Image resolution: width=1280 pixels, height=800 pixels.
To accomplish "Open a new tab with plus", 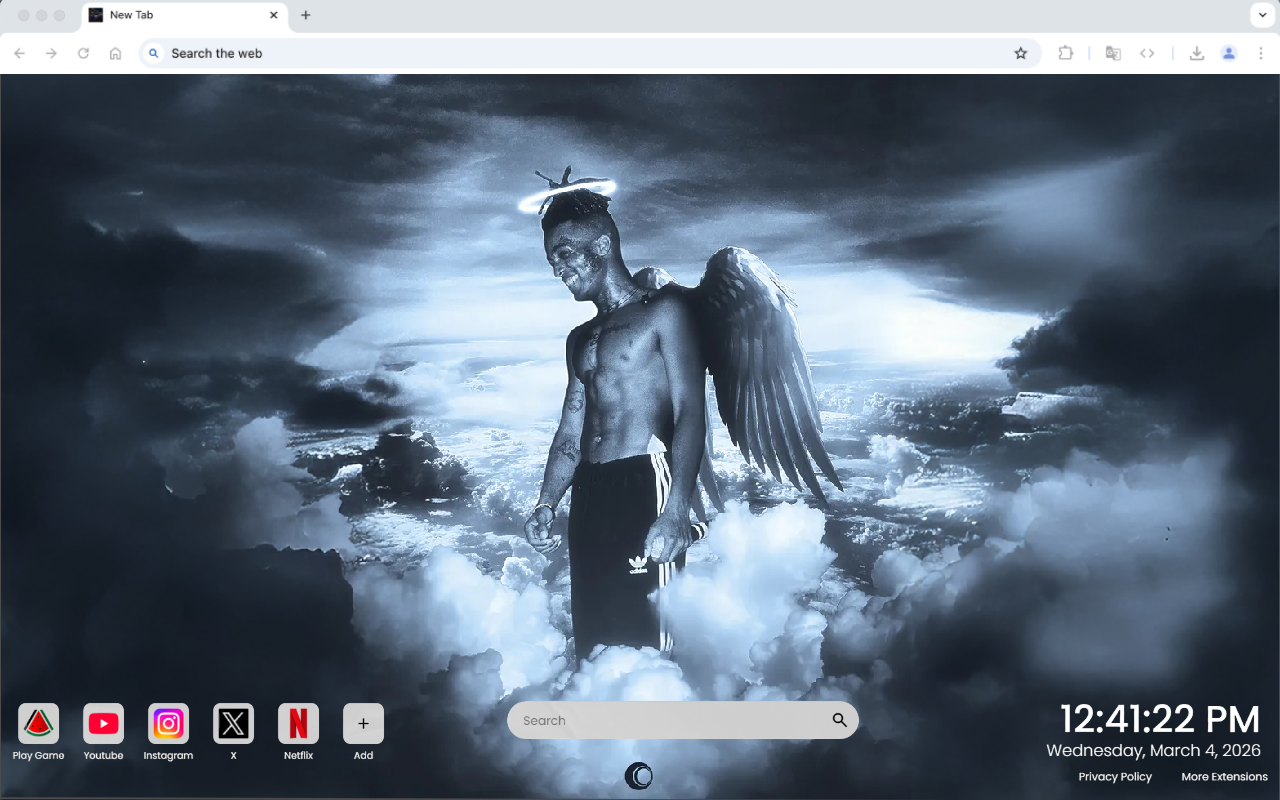I will [x=306, y=15].
